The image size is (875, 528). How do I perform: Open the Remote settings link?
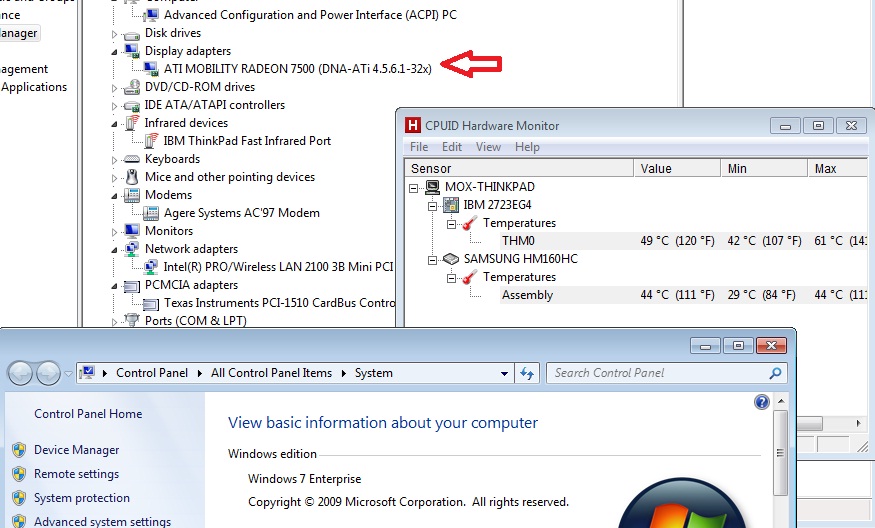(x=76, y=474)
